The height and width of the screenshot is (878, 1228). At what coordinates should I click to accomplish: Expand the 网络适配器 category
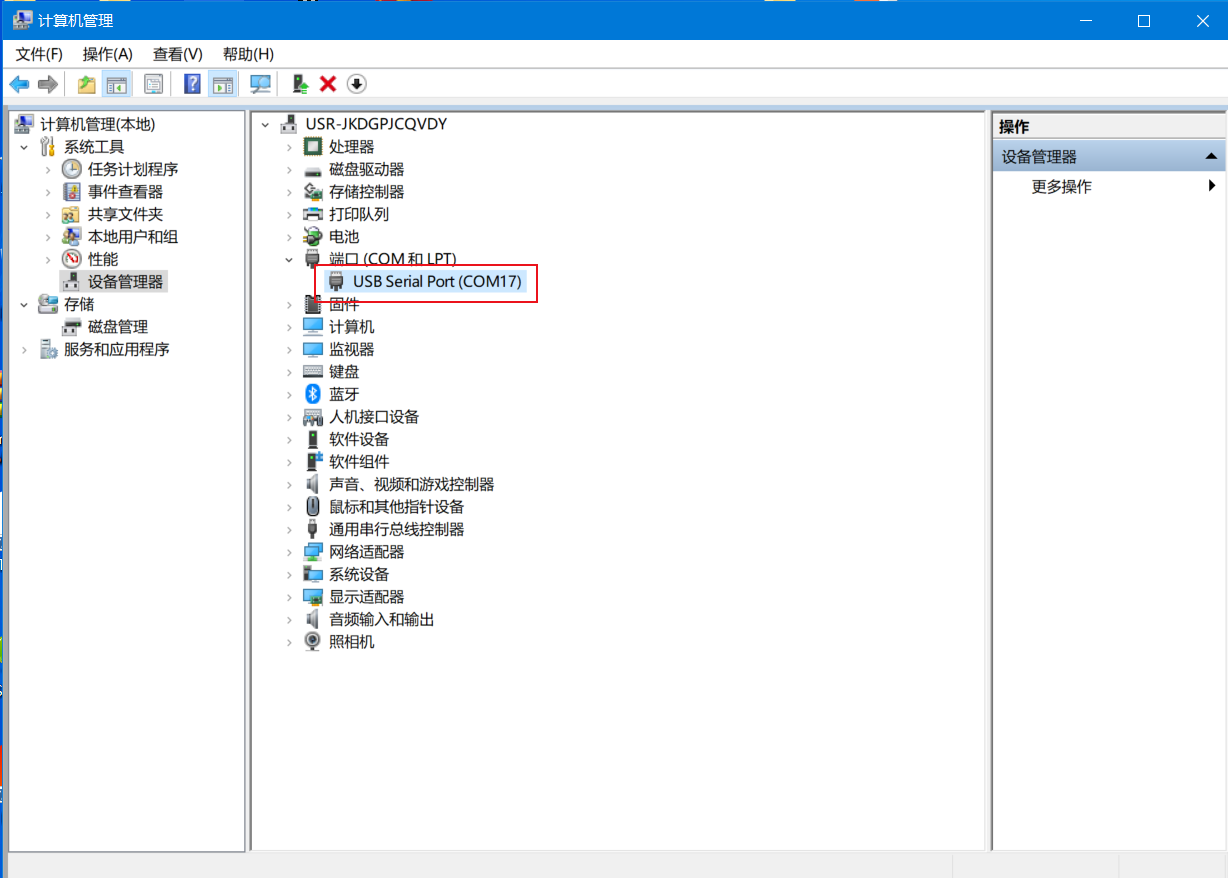tap(290, 552)
